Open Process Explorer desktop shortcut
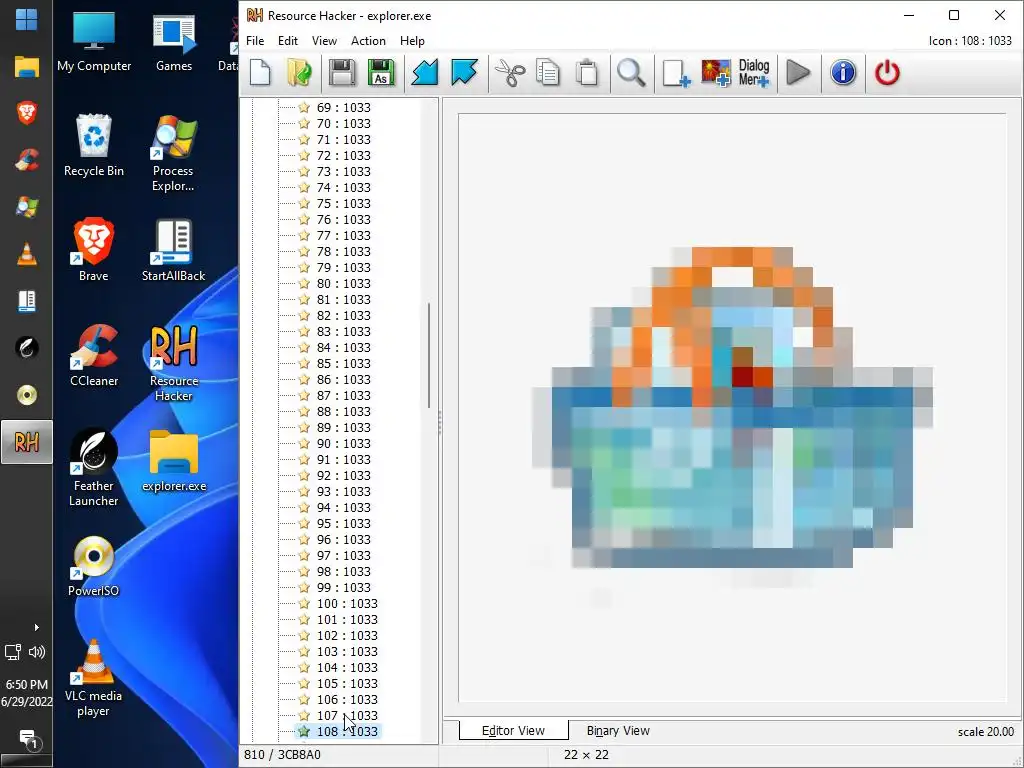This screenshot has height=768, width=1024. tap(173, 154)
